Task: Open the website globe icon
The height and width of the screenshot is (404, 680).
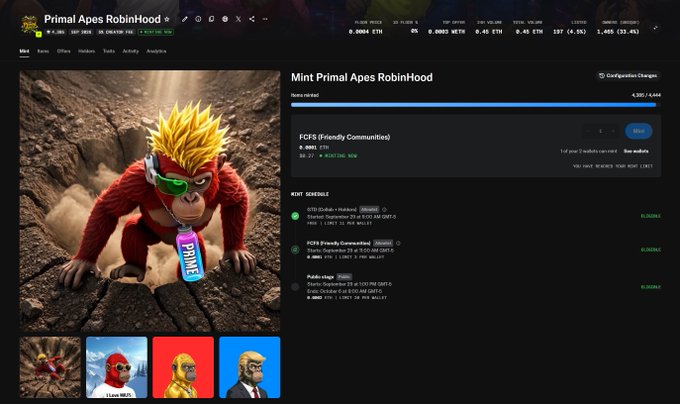Action: pos(225,19)
